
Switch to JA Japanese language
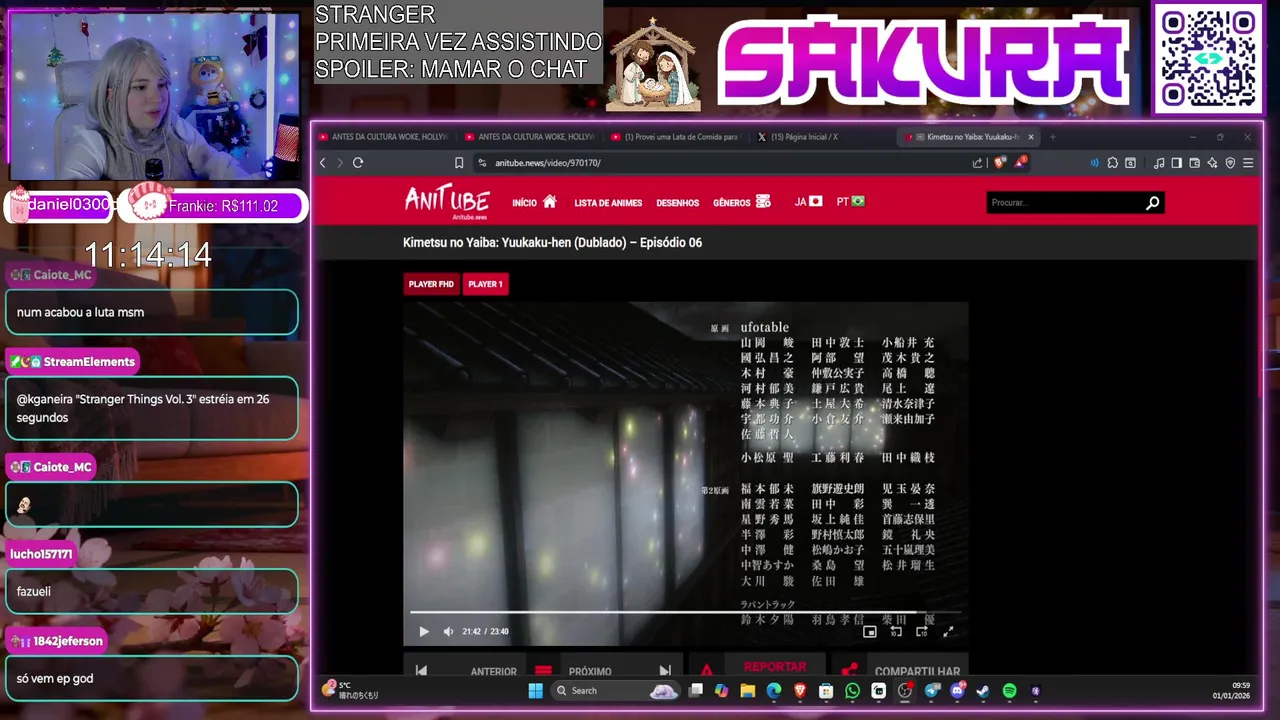[808, 202]
